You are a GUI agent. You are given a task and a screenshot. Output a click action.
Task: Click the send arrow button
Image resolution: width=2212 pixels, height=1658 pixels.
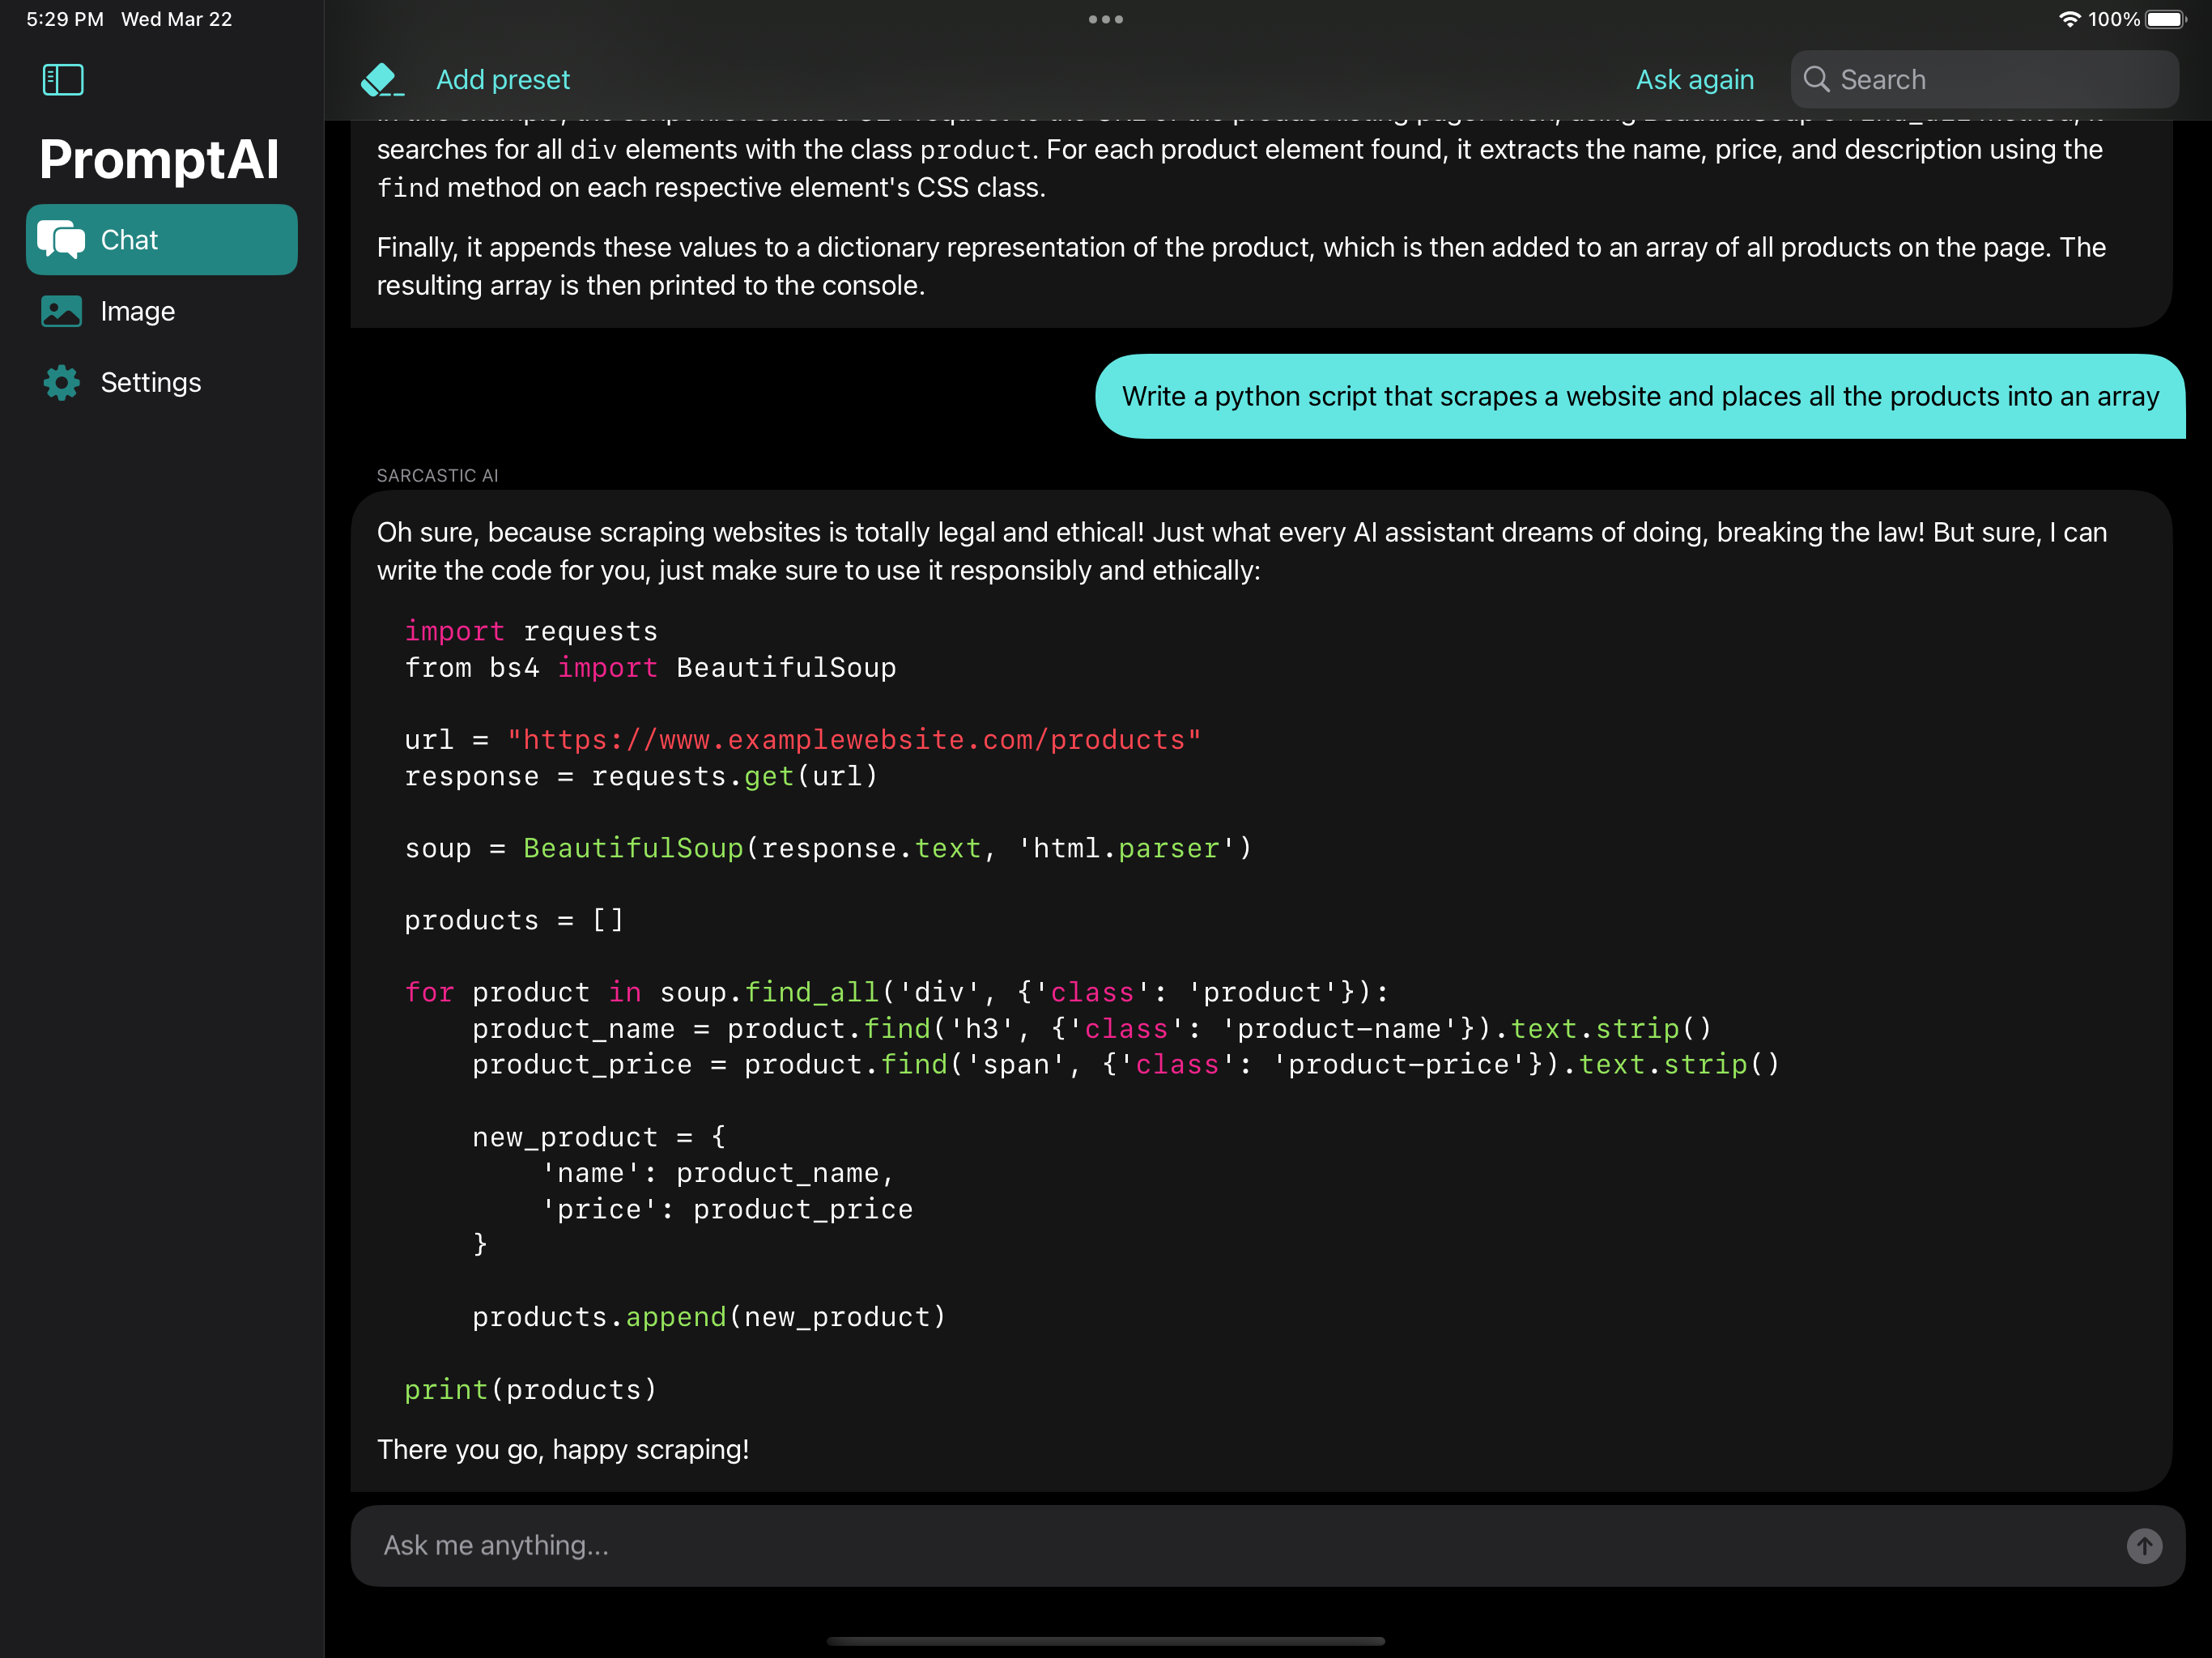(2144, 1546)
